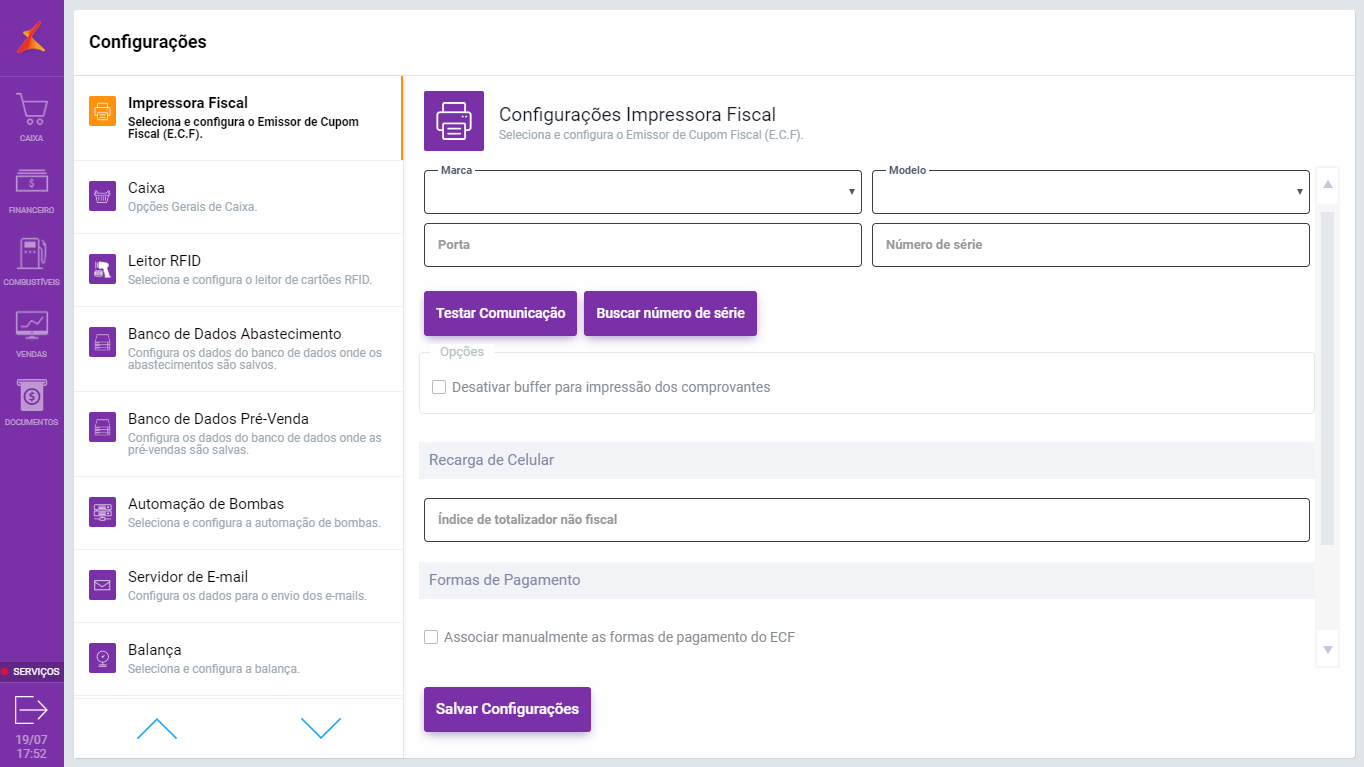Click the vertical scrollbar thumb in the settings panel

point(1327,377)
